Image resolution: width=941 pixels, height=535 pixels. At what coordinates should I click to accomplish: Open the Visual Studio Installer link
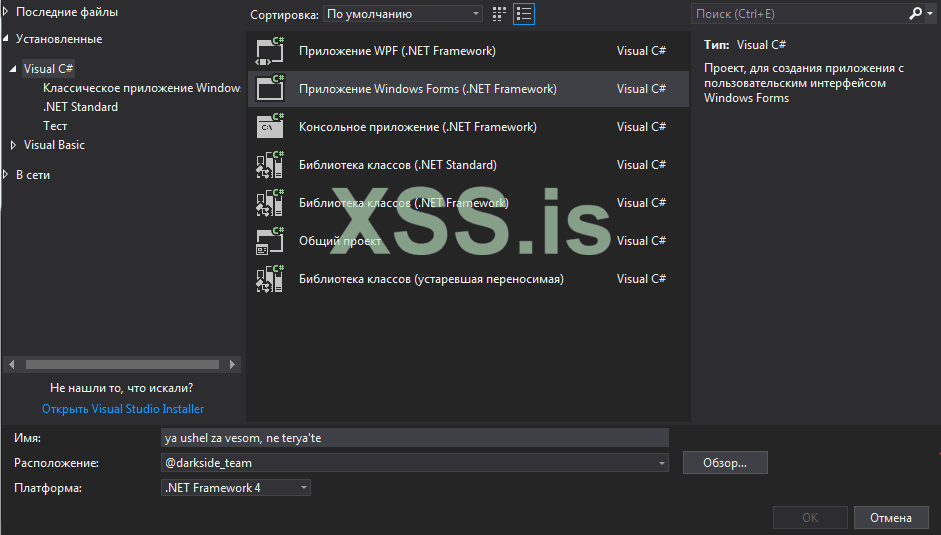tap(123, 409)
